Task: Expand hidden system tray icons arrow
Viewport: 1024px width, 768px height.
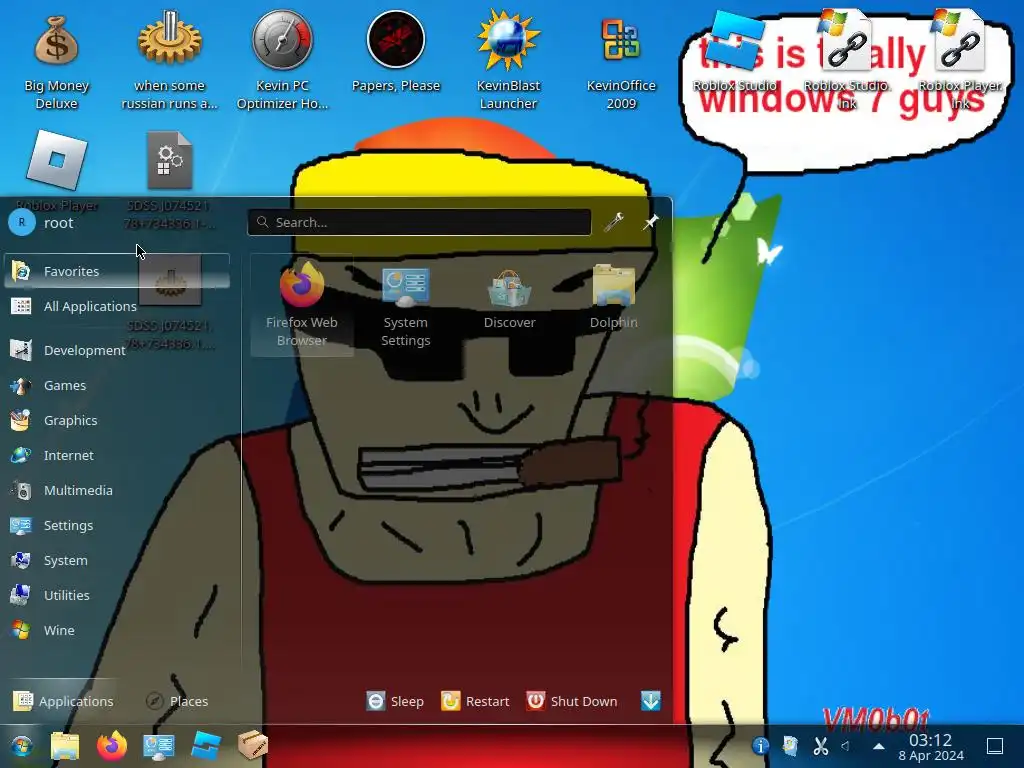Action: 879,746
